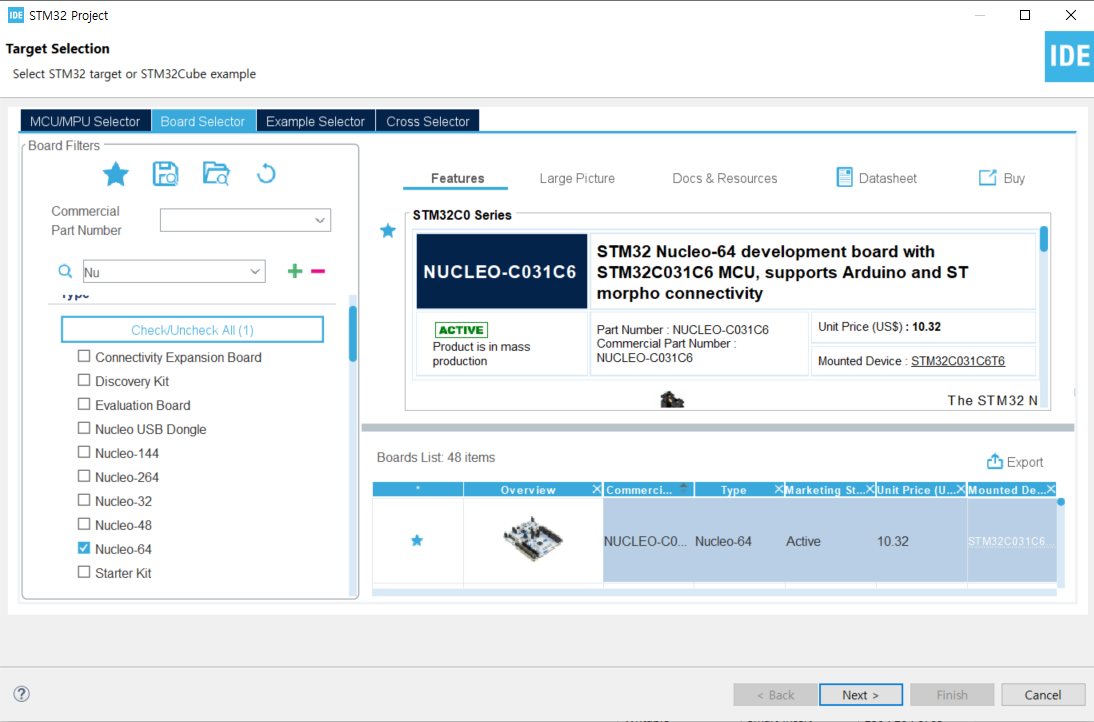Click the Next button

(x=860, y=695)
